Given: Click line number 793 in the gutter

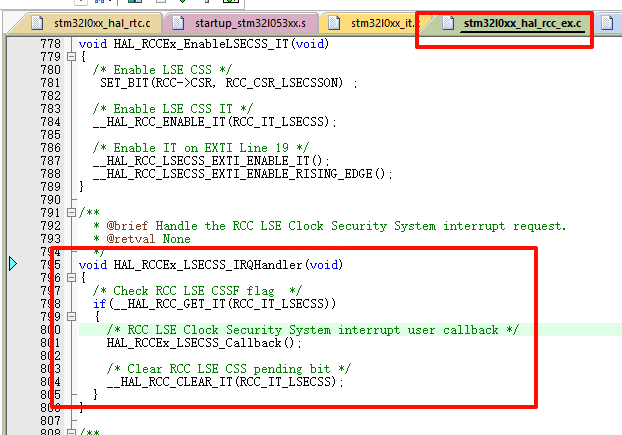Looking at the screenshot, I should tap(50, 239).
